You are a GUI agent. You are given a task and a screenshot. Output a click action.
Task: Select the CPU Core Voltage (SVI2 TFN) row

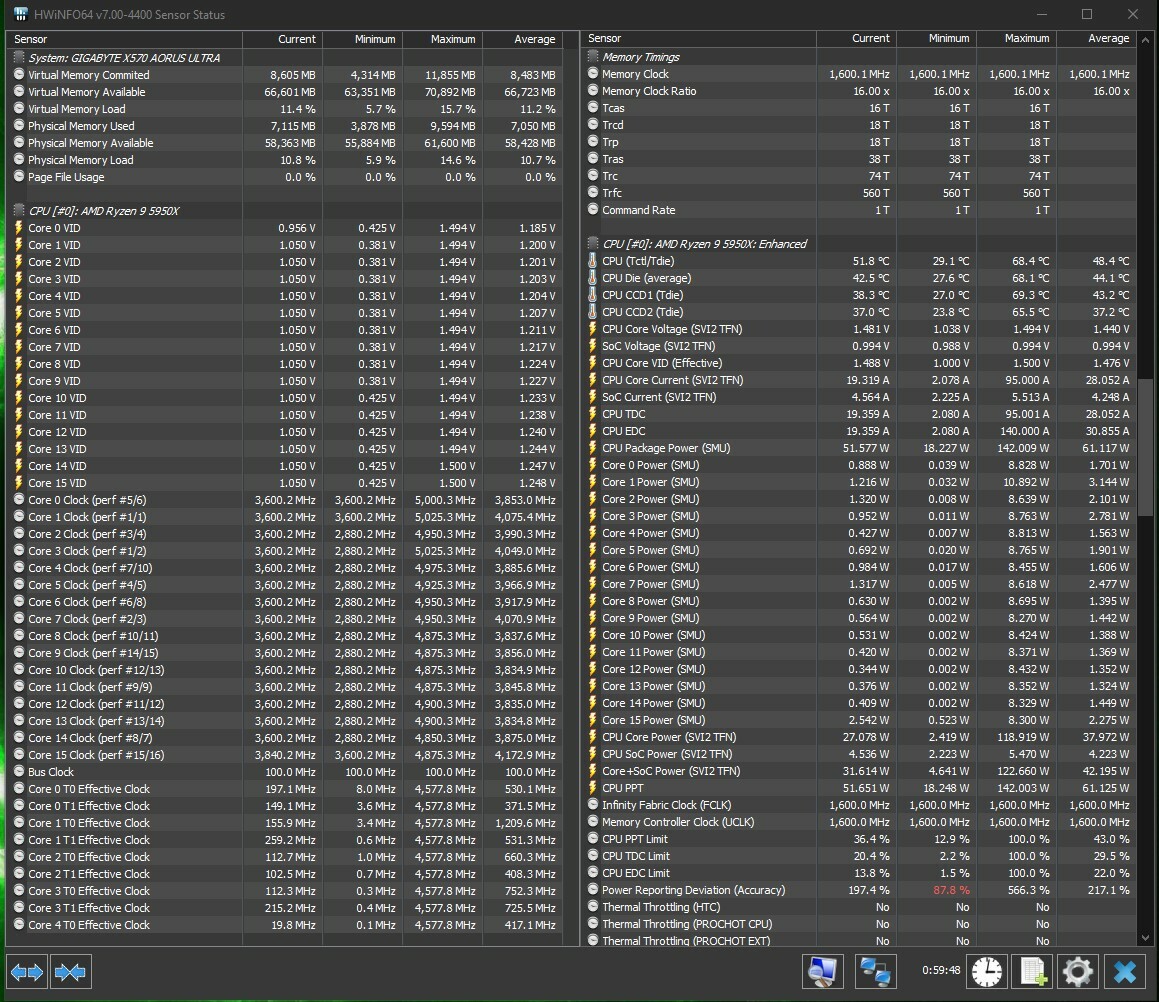858,329
